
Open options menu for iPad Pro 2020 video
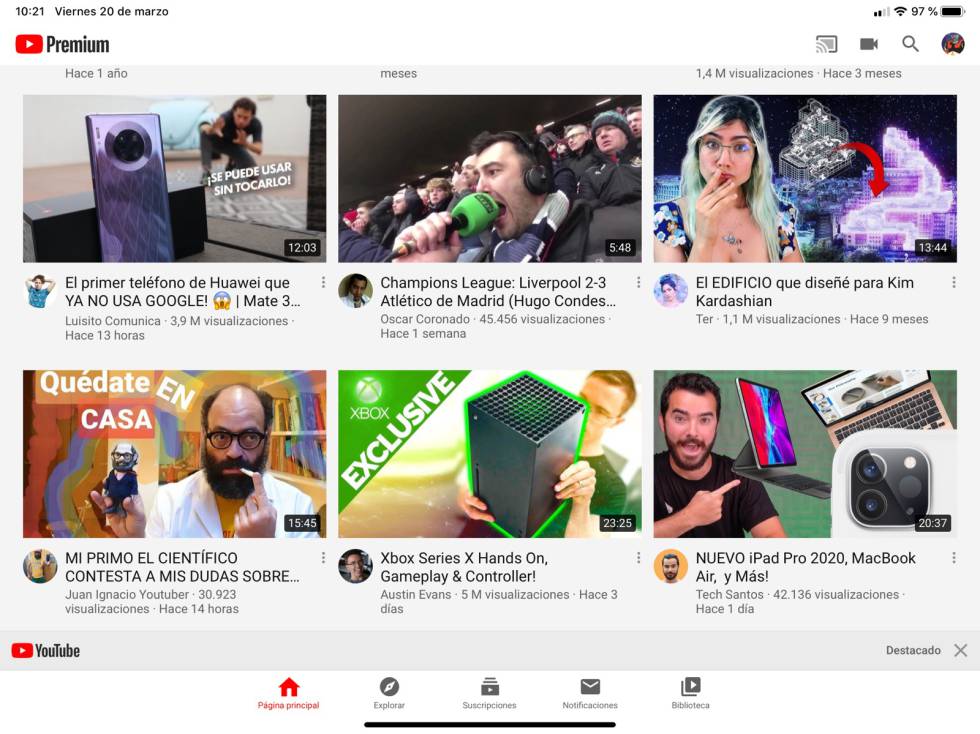coord(954,558)
